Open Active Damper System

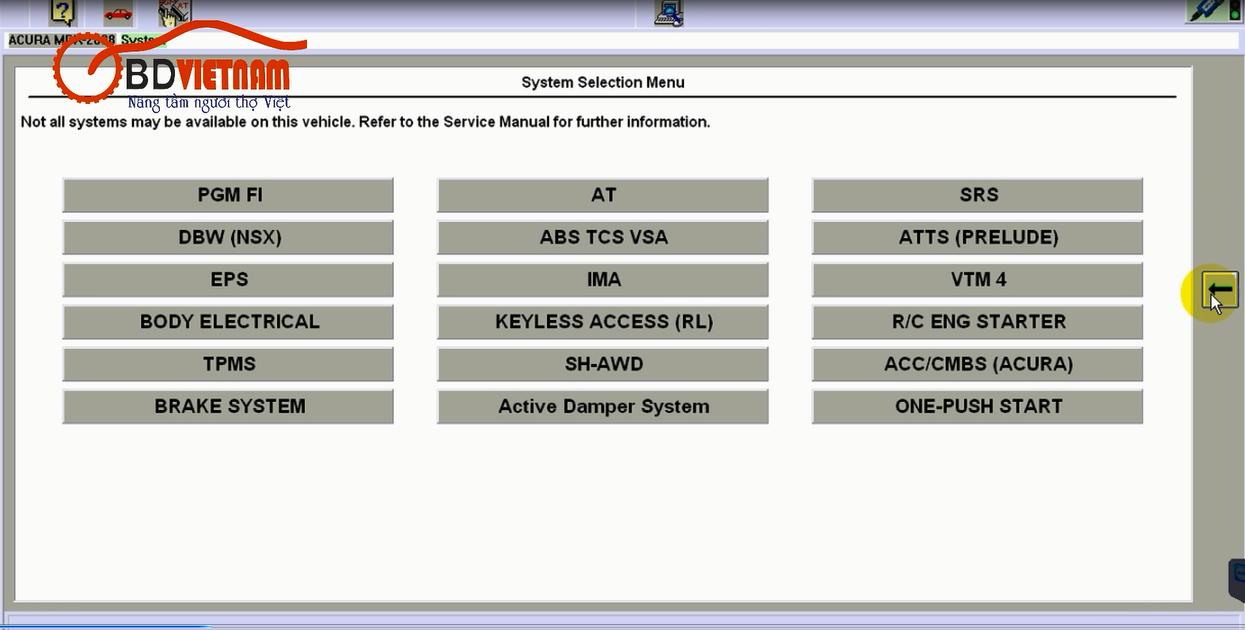603,406
